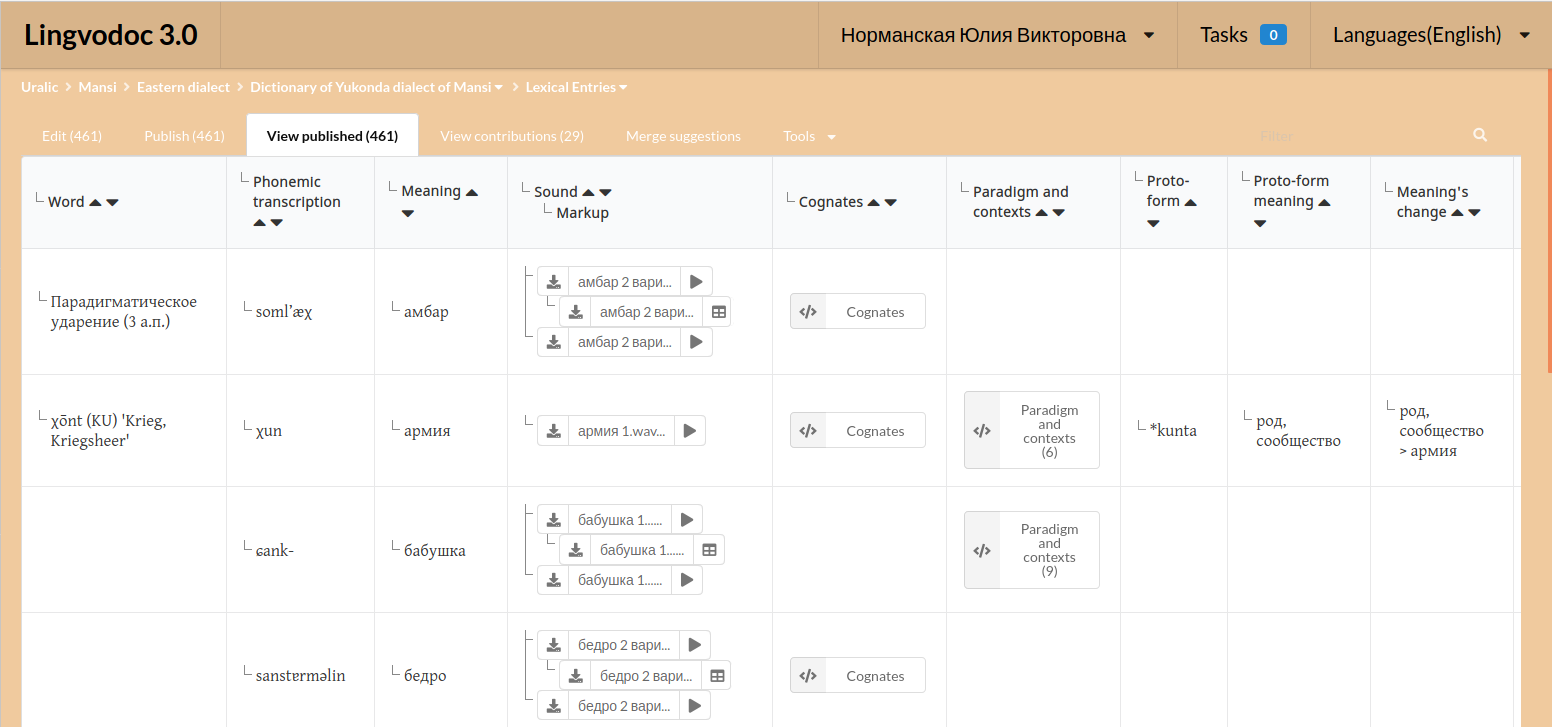Go to Eastern dialect breadcrumb link

(183, 87)
